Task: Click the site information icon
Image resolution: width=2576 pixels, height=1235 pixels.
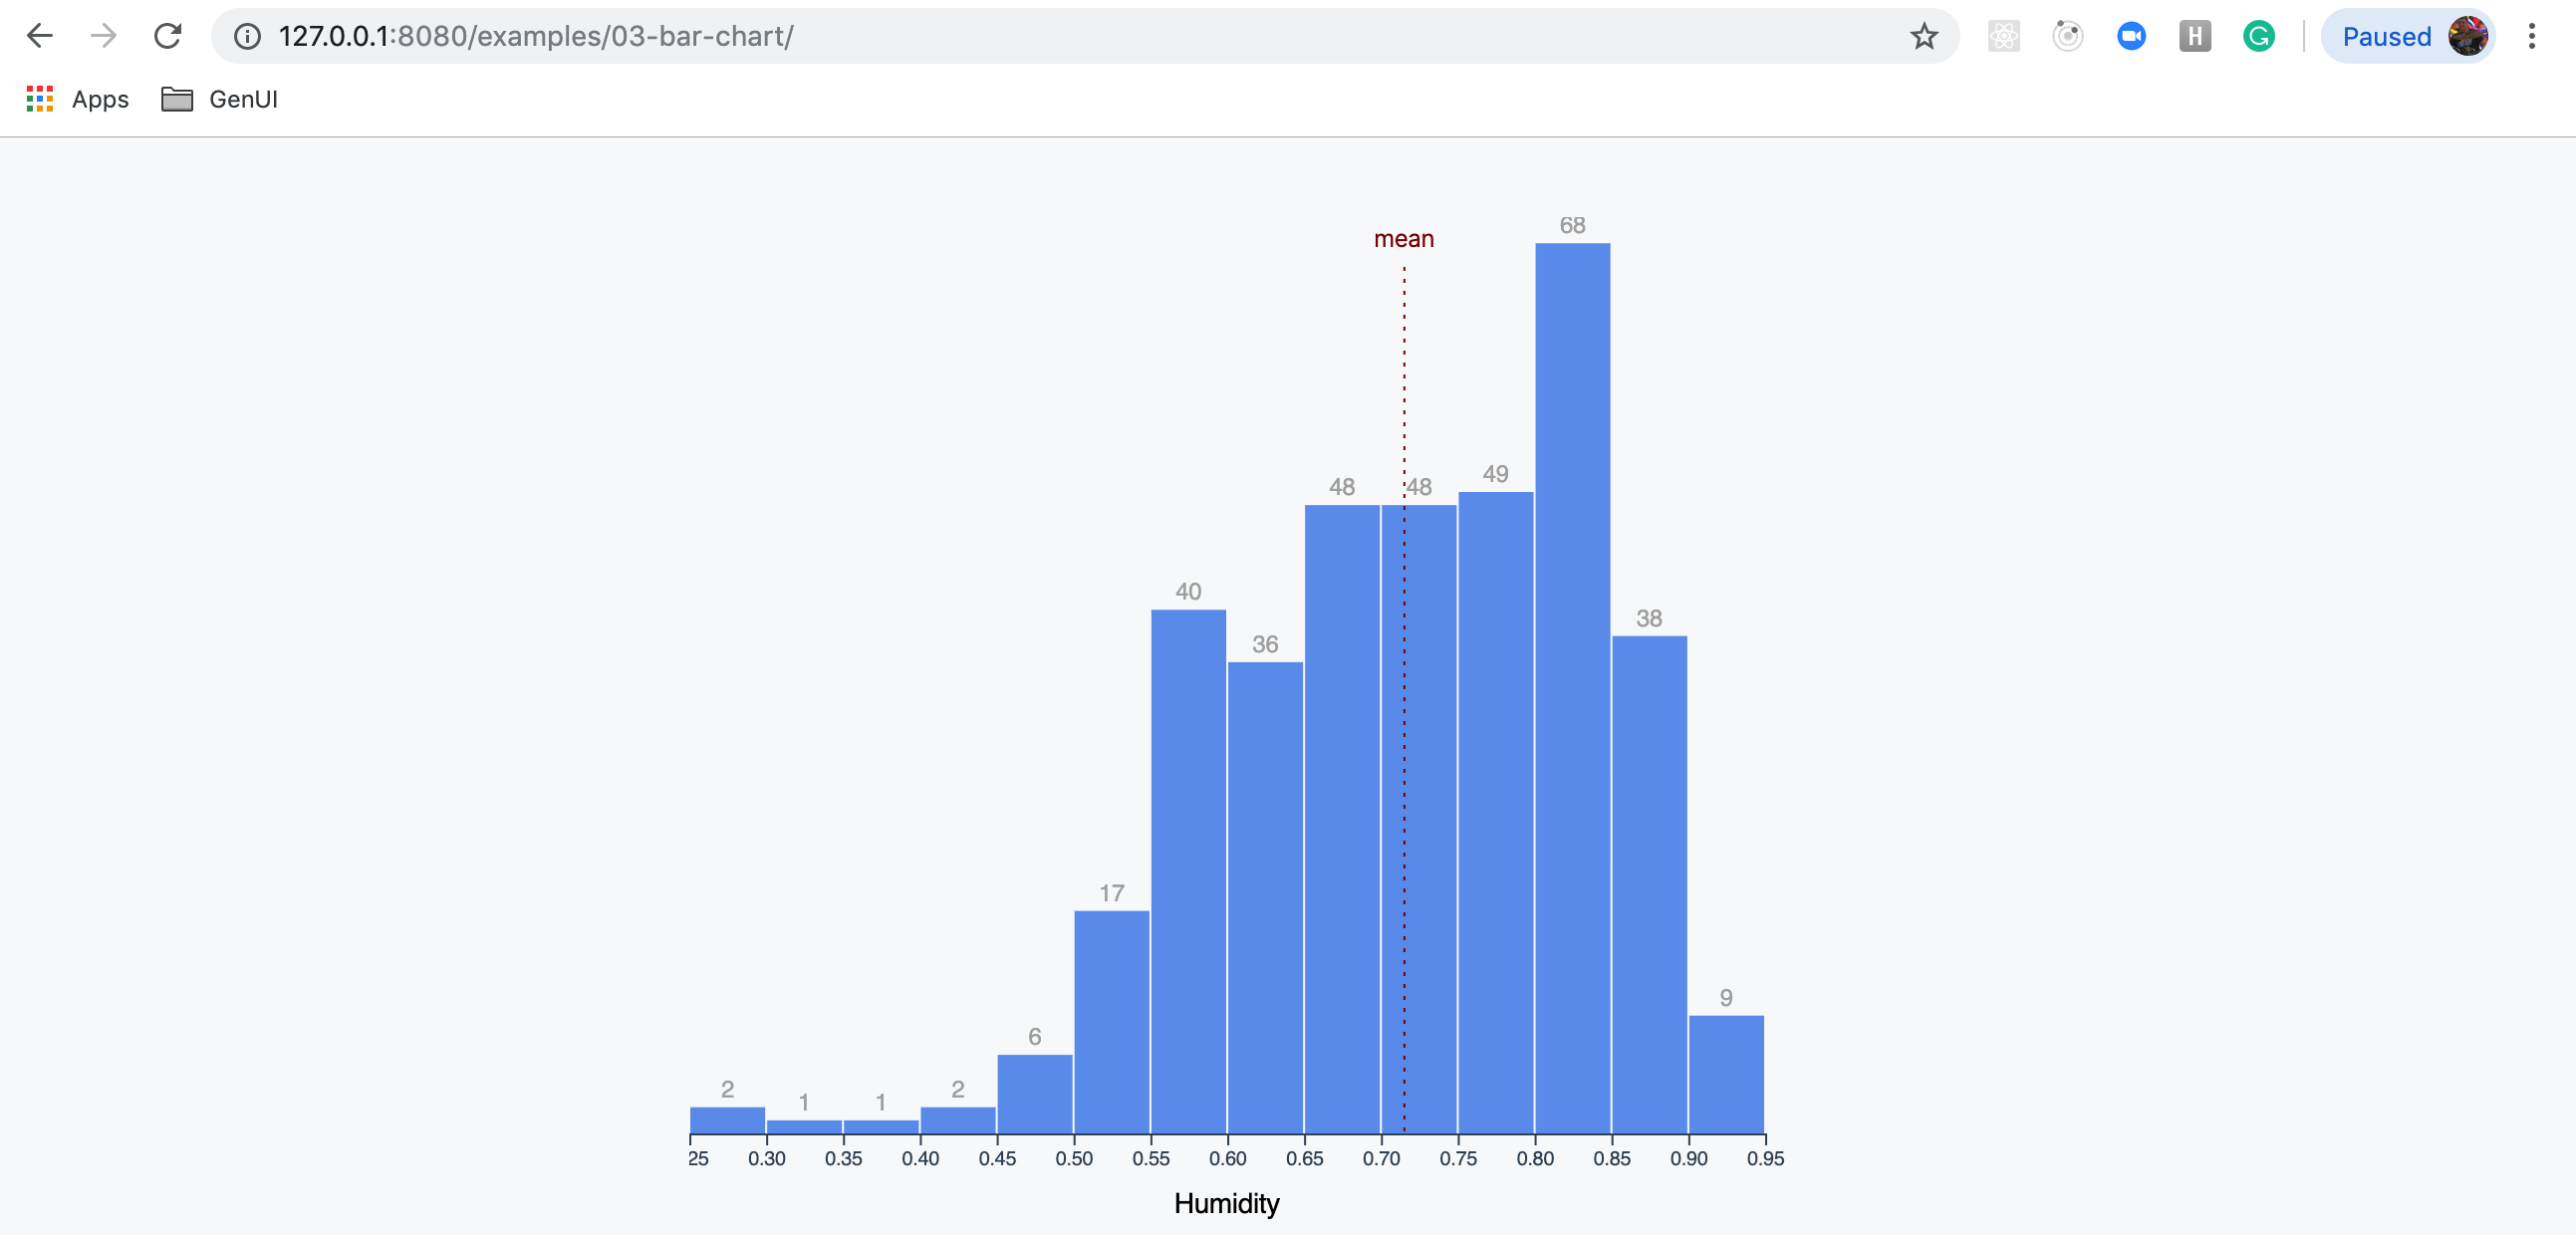Action: point(247,37)
